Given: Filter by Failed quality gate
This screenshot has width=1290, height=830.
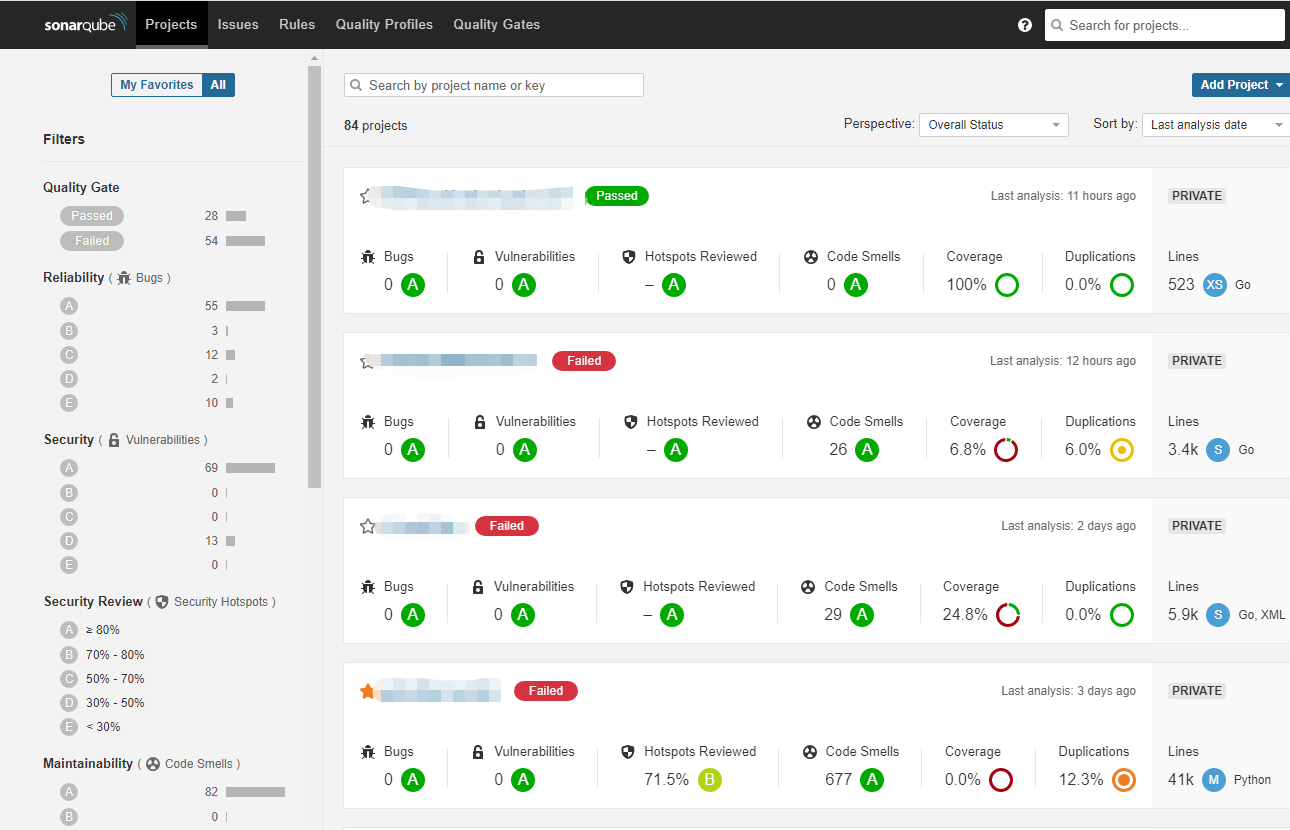Looking at the screenshot, I should tap(92, 241).
